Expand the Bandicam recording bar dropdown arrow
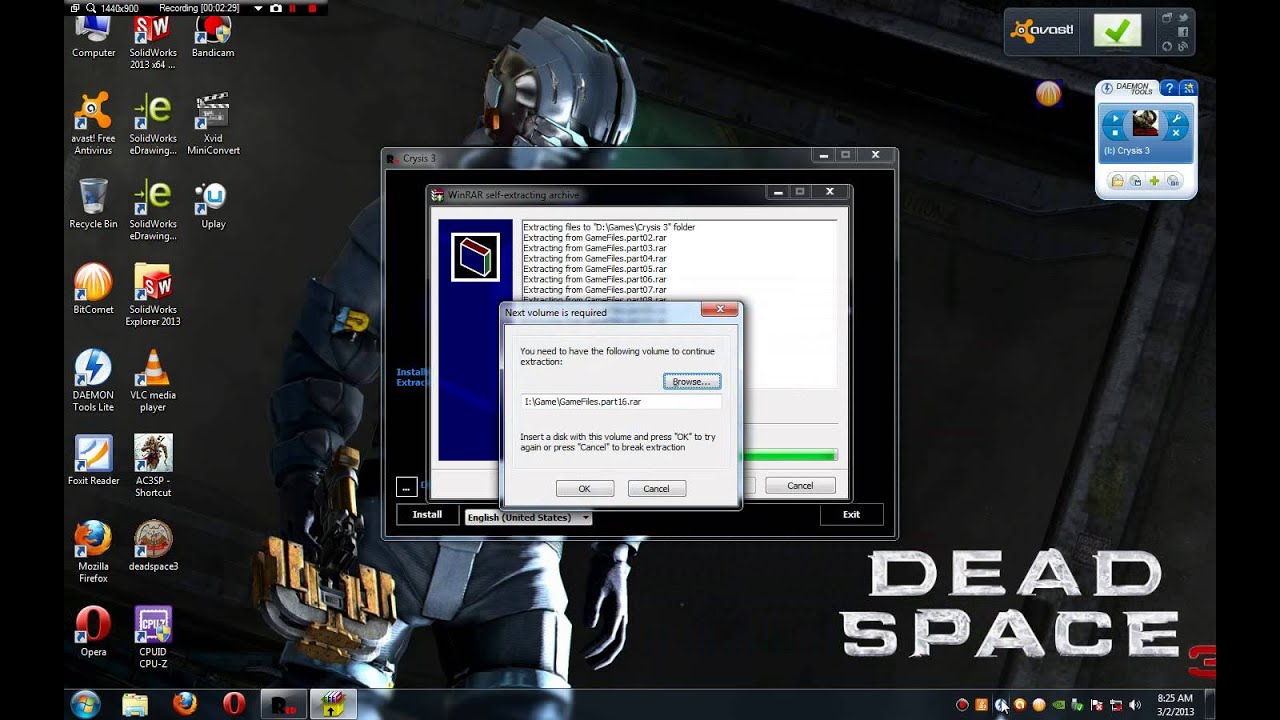 (258, 8)
